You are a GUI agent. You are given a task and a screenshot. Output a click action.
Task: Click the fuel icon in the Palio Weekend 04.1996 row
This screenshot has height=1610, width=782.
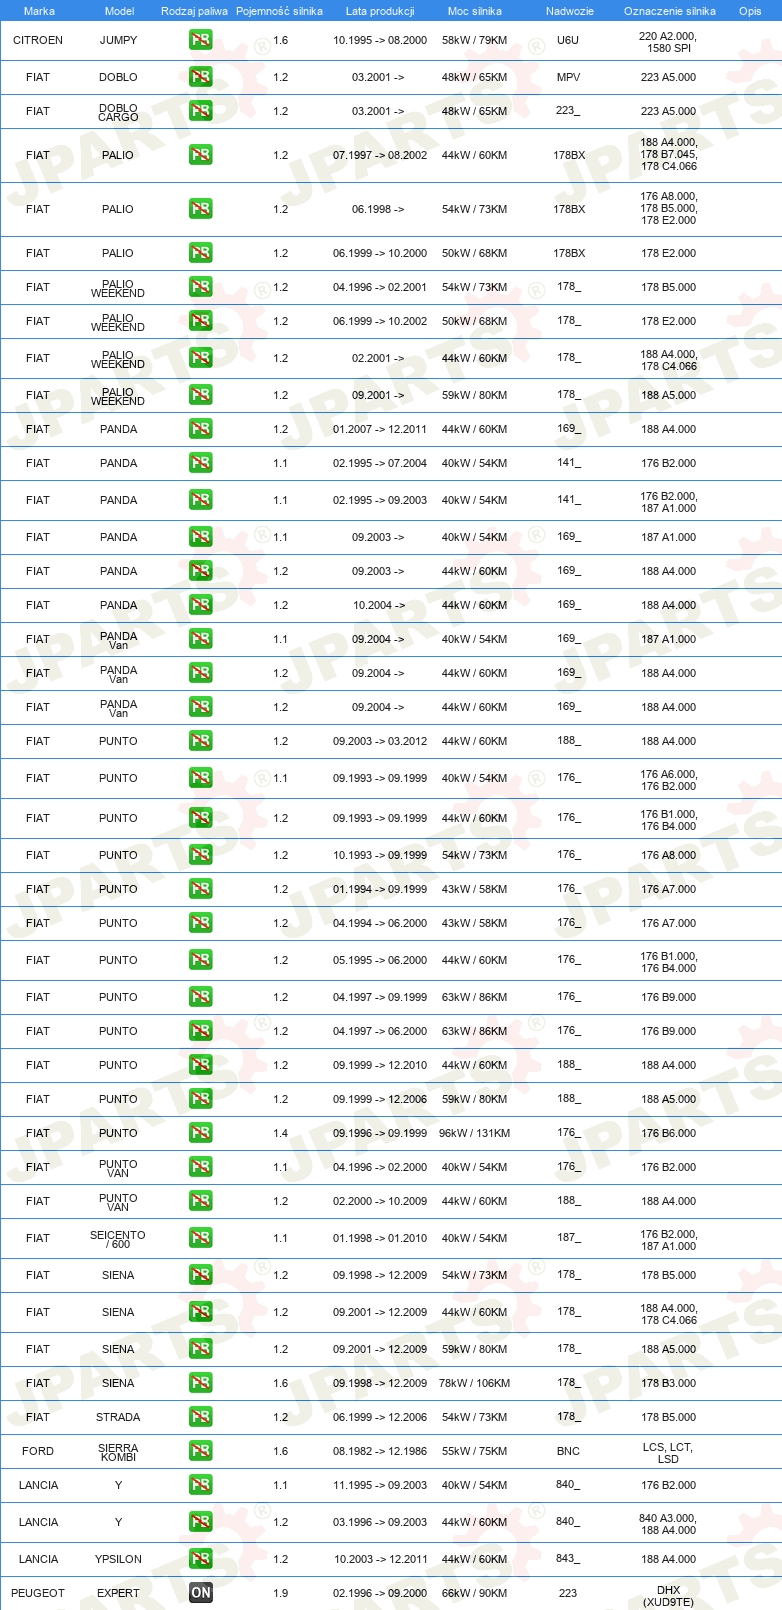coord(201,287)
